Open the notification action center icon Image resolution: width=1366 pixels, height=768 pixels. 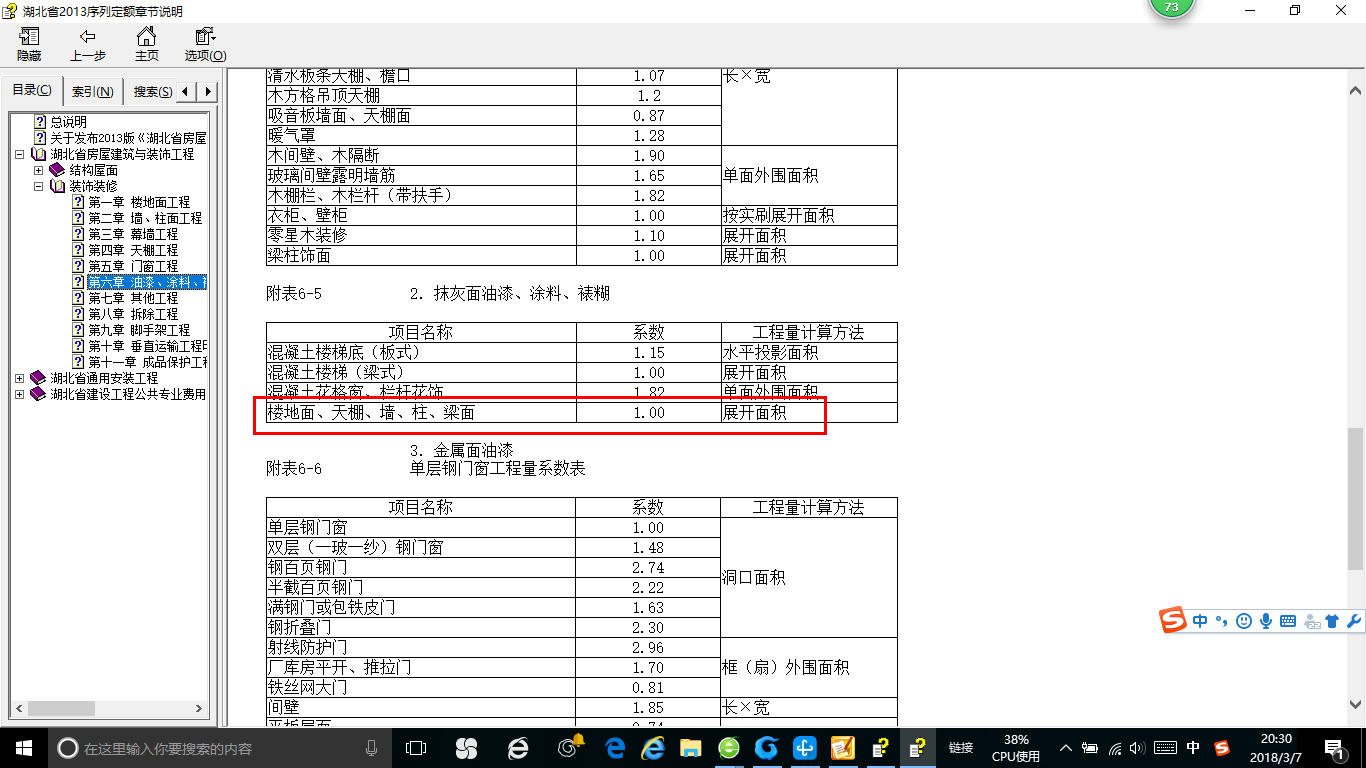[x=1334, y=747]
